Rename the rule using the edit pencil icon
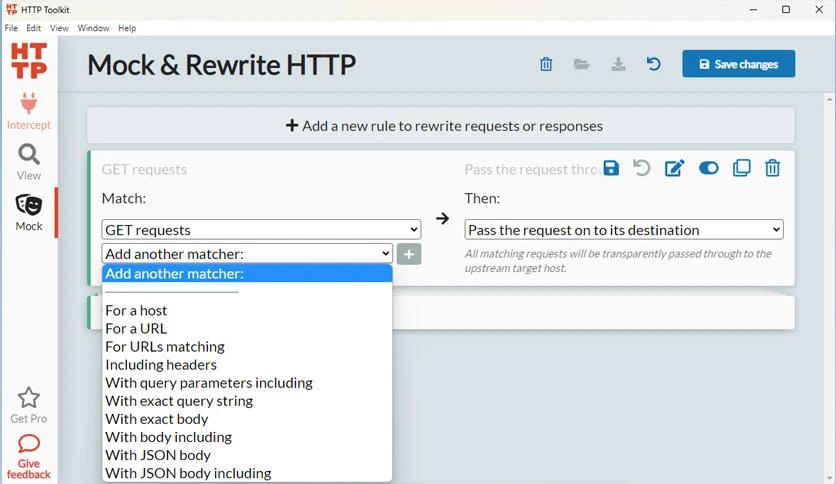 point(674,168)
